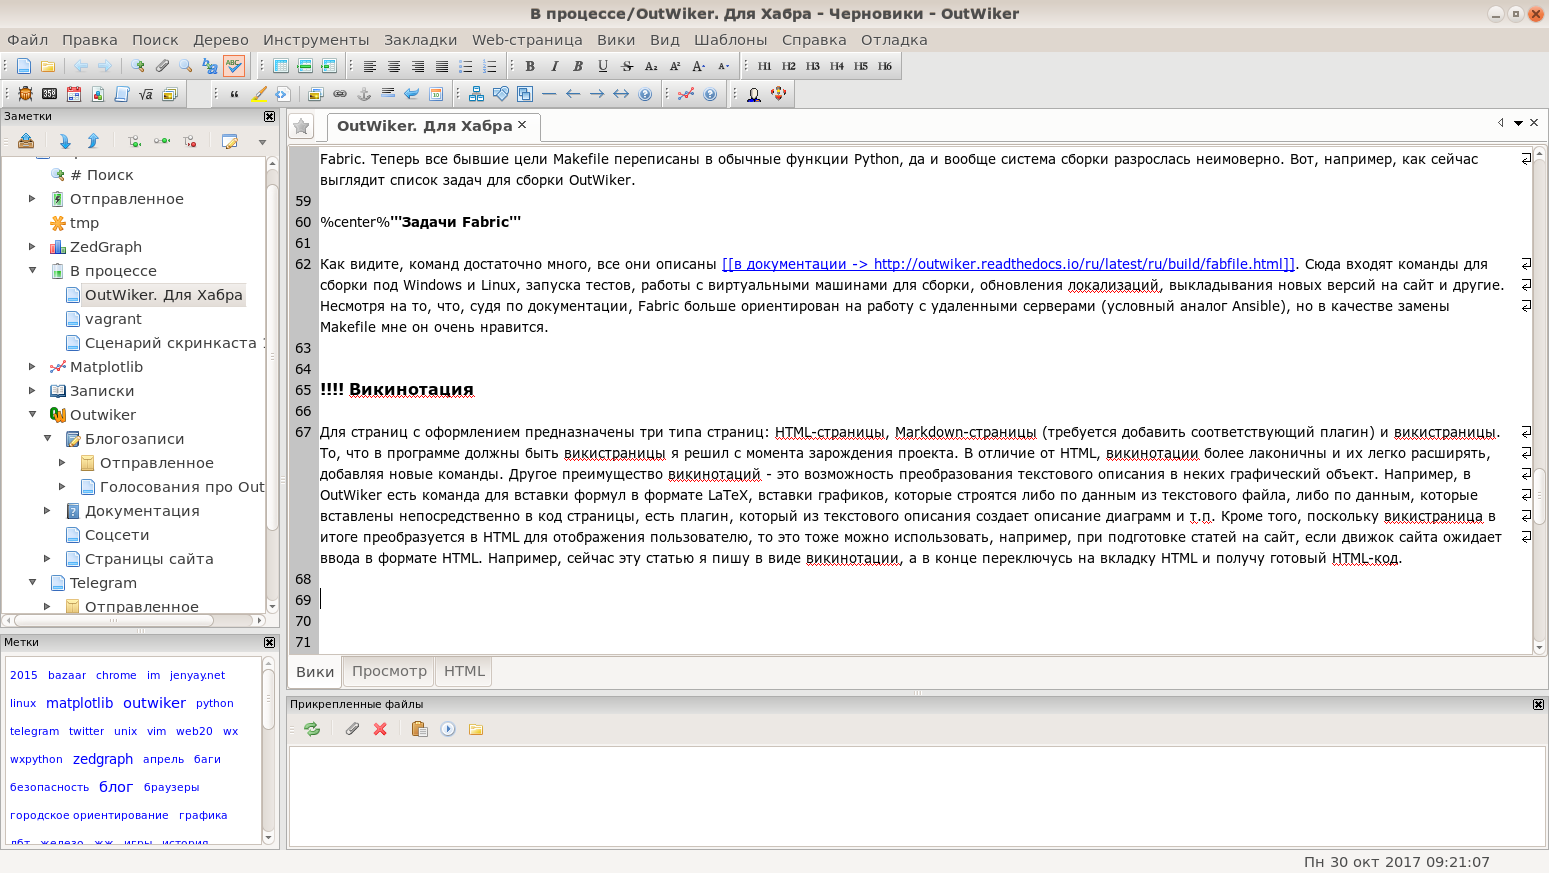Image resolution: width=1549 pixels, height=873 pixels.
Task: Collapse the Outwiker tree node
Action: pos(32,415)
